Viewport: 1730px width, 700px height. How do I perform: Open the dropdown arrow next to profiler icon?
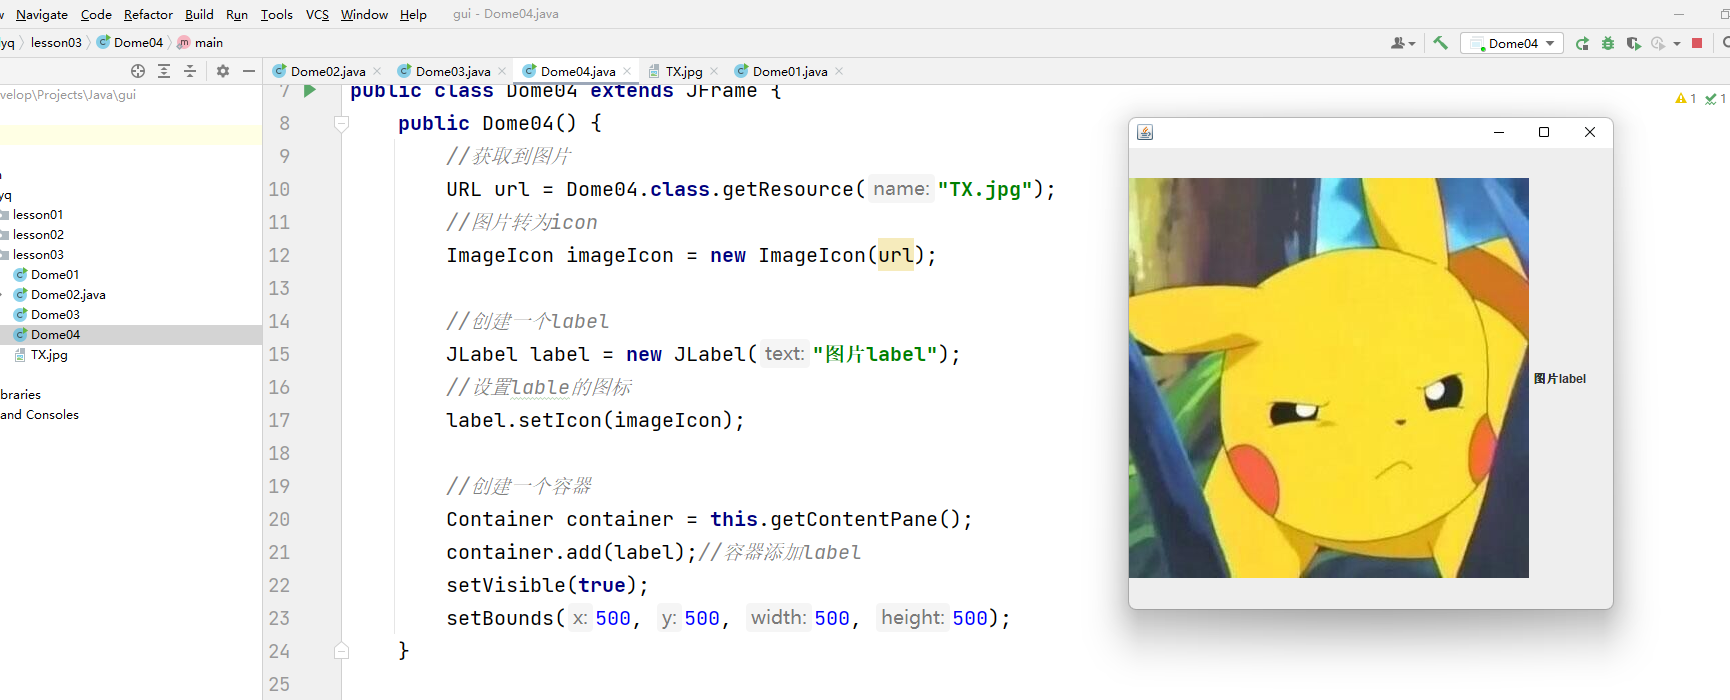pyautogui.click(x=1677, y=43)
